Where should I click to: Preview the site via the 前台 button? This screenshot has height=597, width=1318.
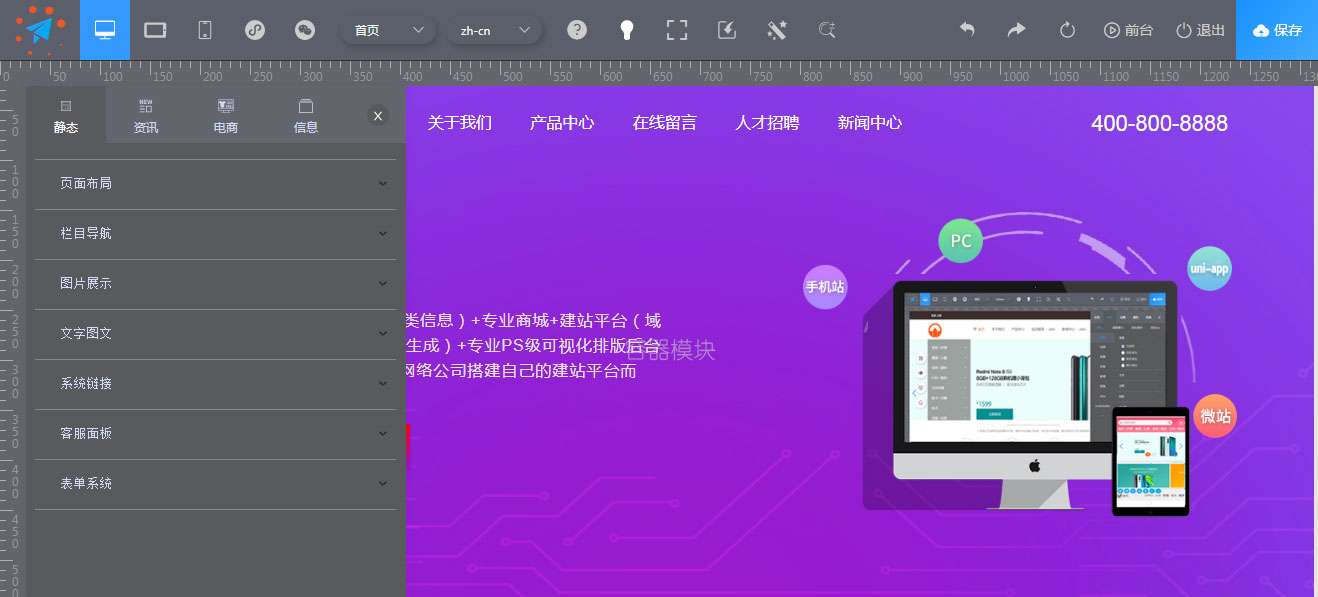tap(1129, 30)
